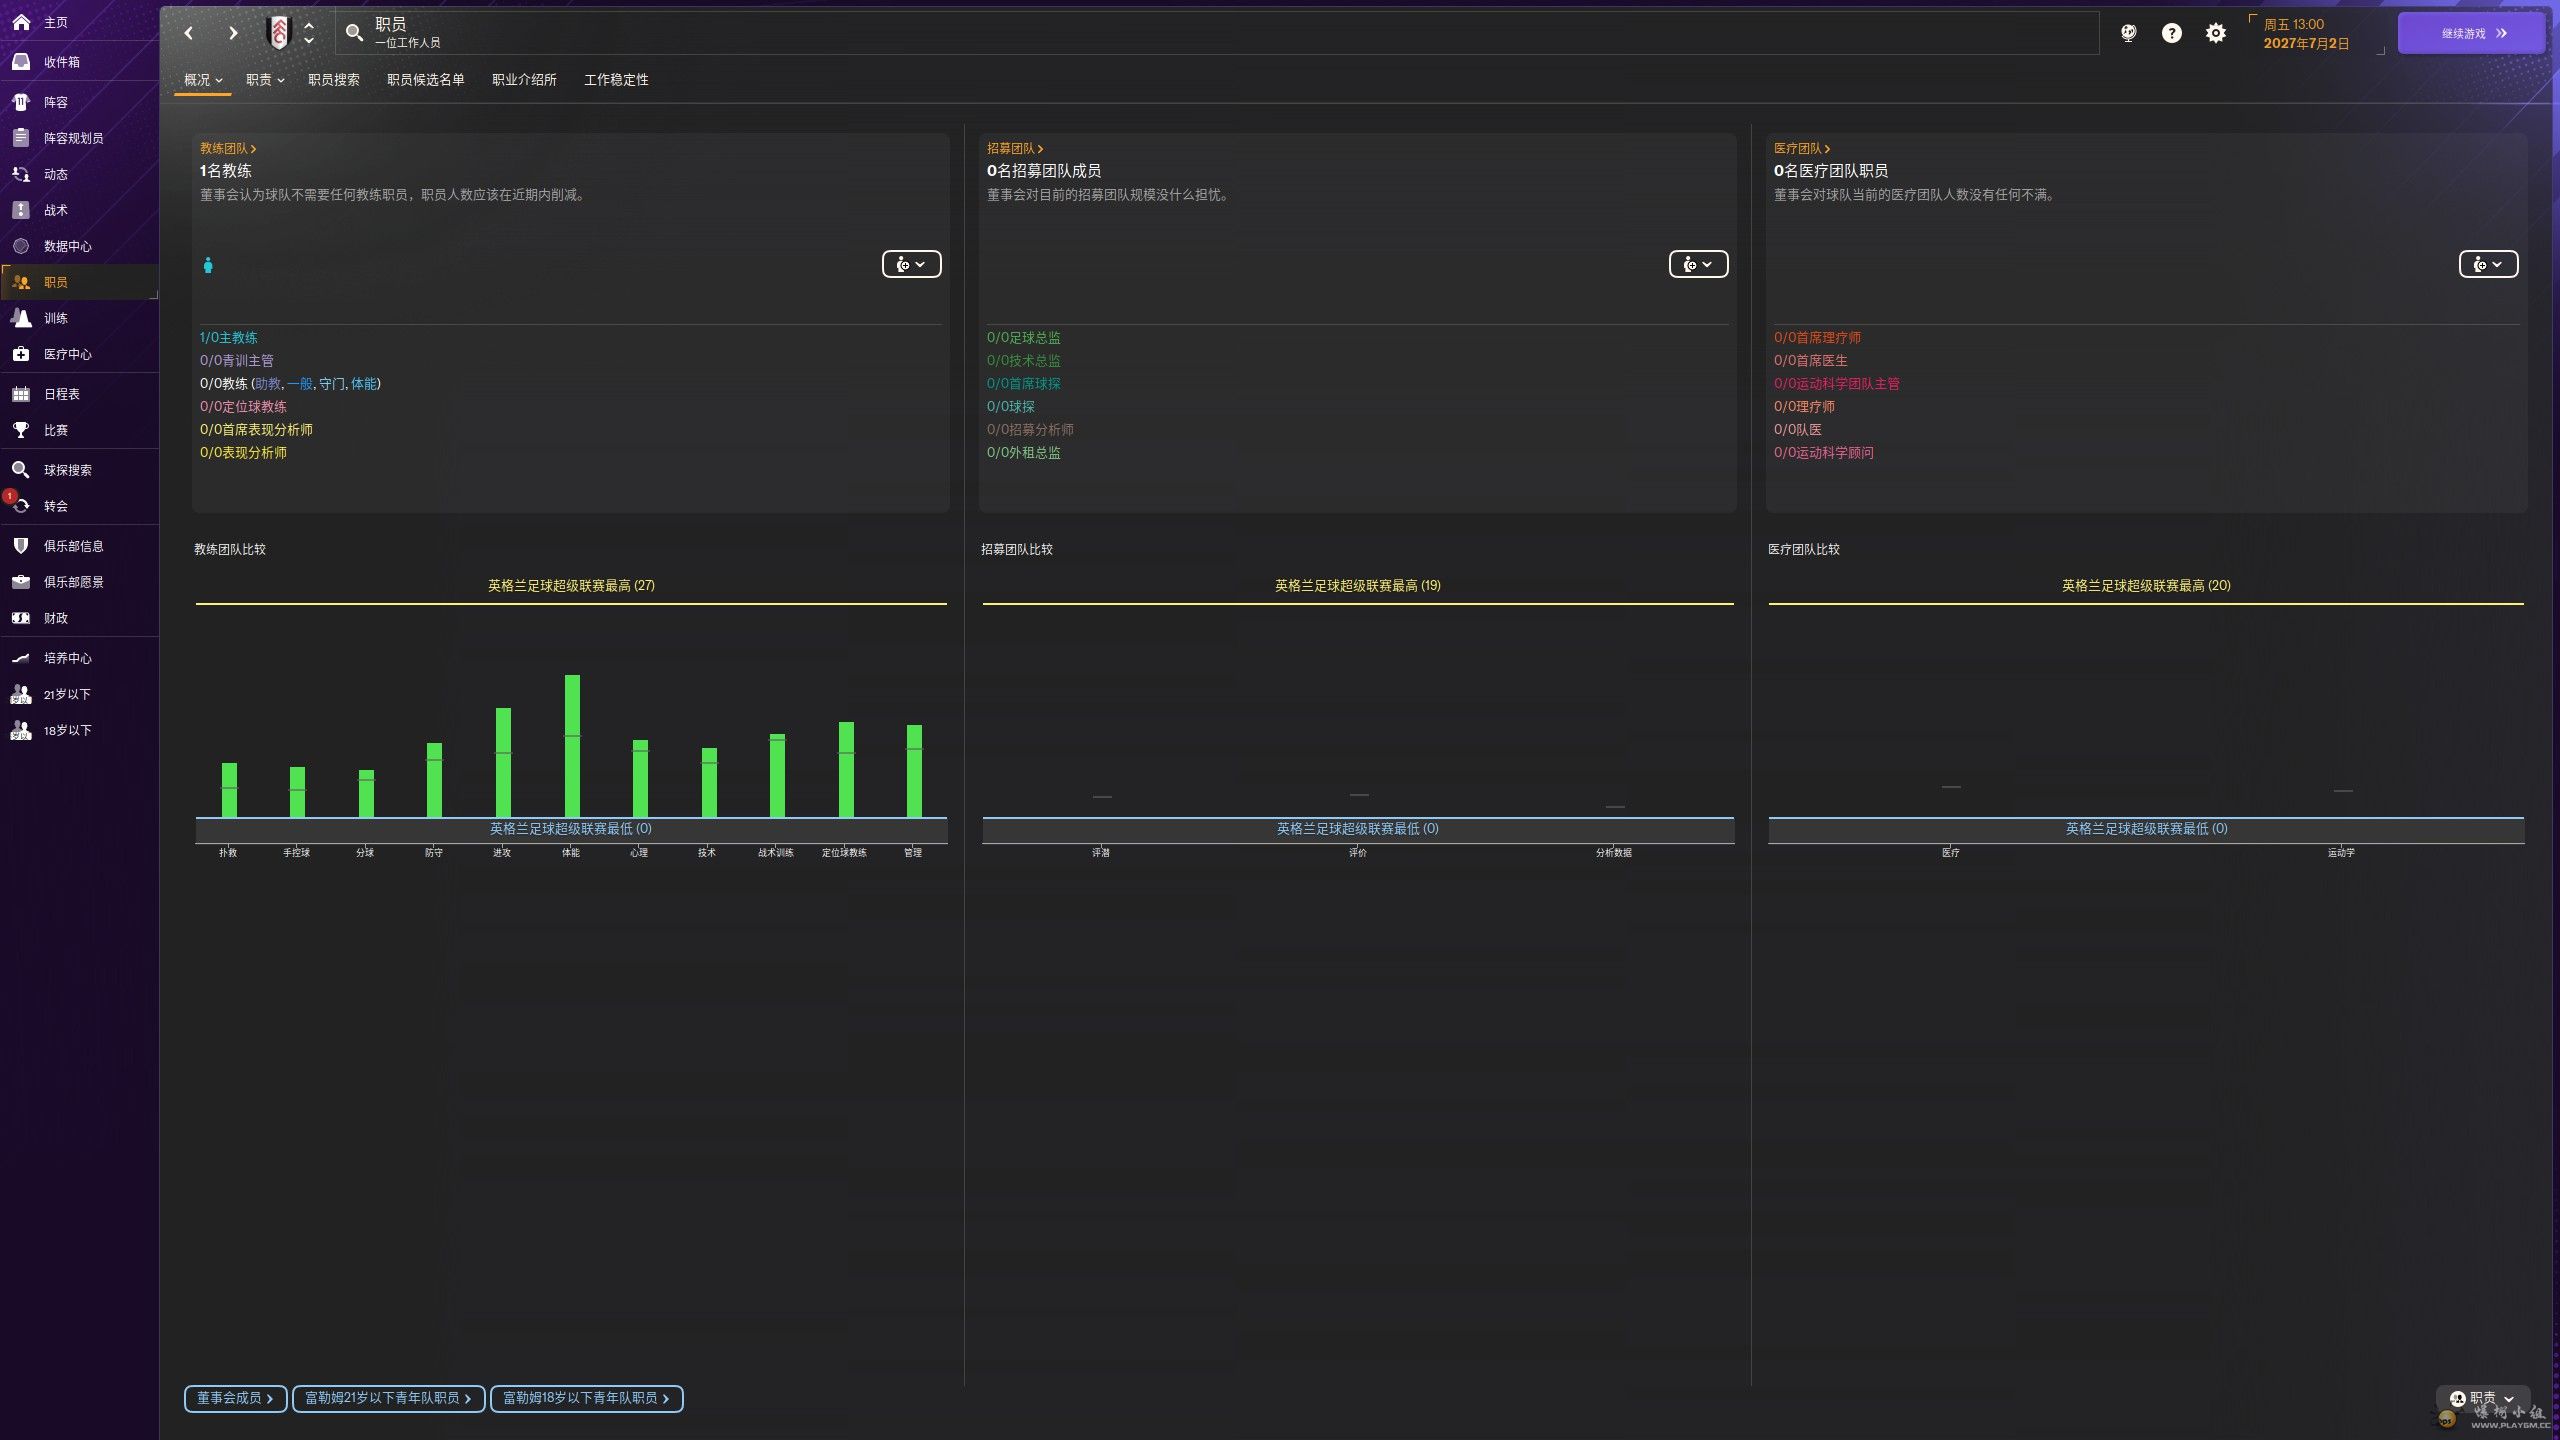Open the 日程表 schedule calendar icon

click(x=21, y=394)
